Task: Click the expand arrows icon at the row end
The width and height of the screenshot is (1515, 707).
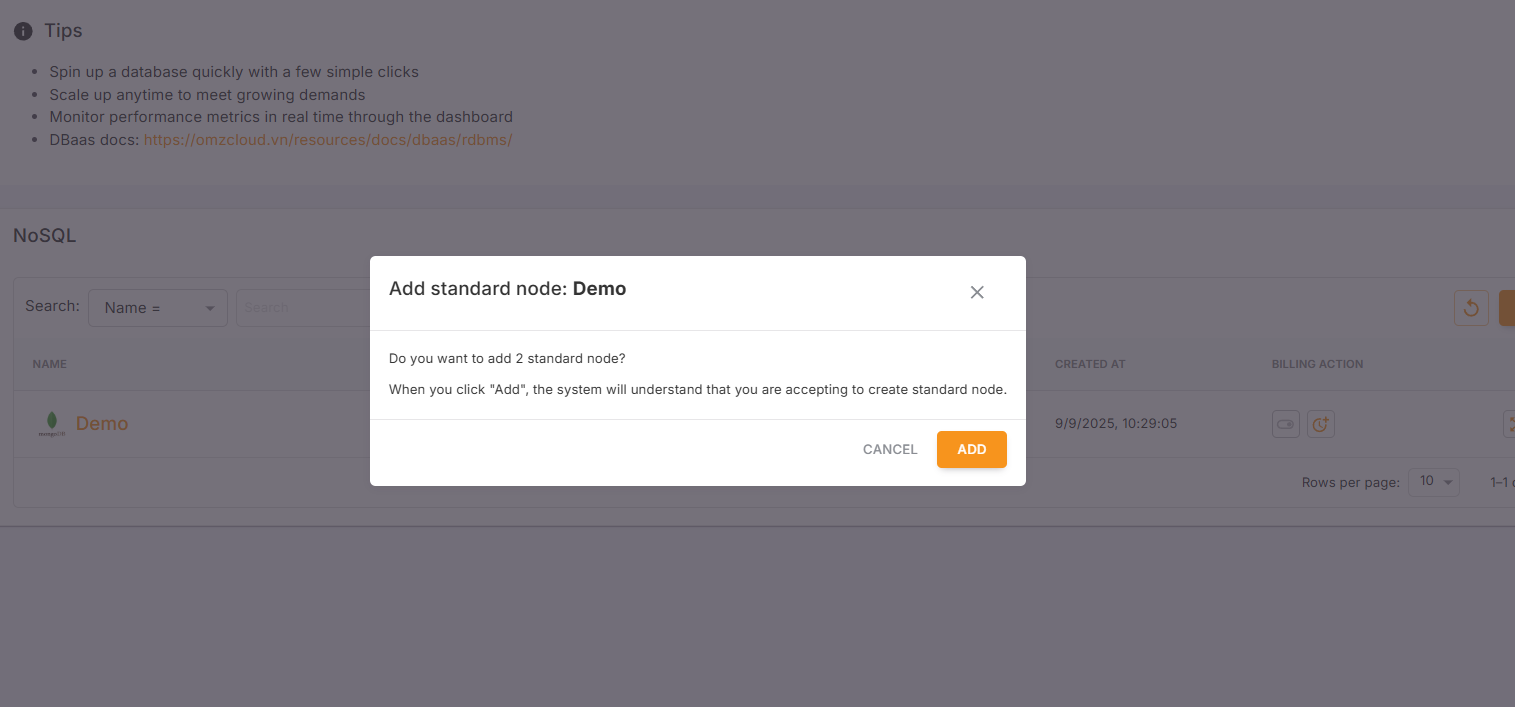Action: pyautogui.click(x=1510, y=424)
